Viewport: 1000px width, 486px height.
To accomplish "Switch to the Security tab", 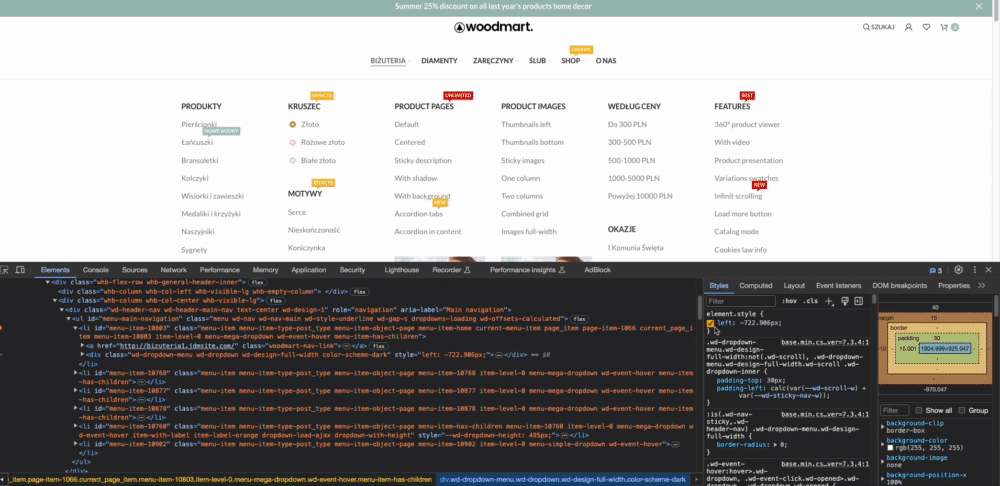I will click(x=352, y=270).
